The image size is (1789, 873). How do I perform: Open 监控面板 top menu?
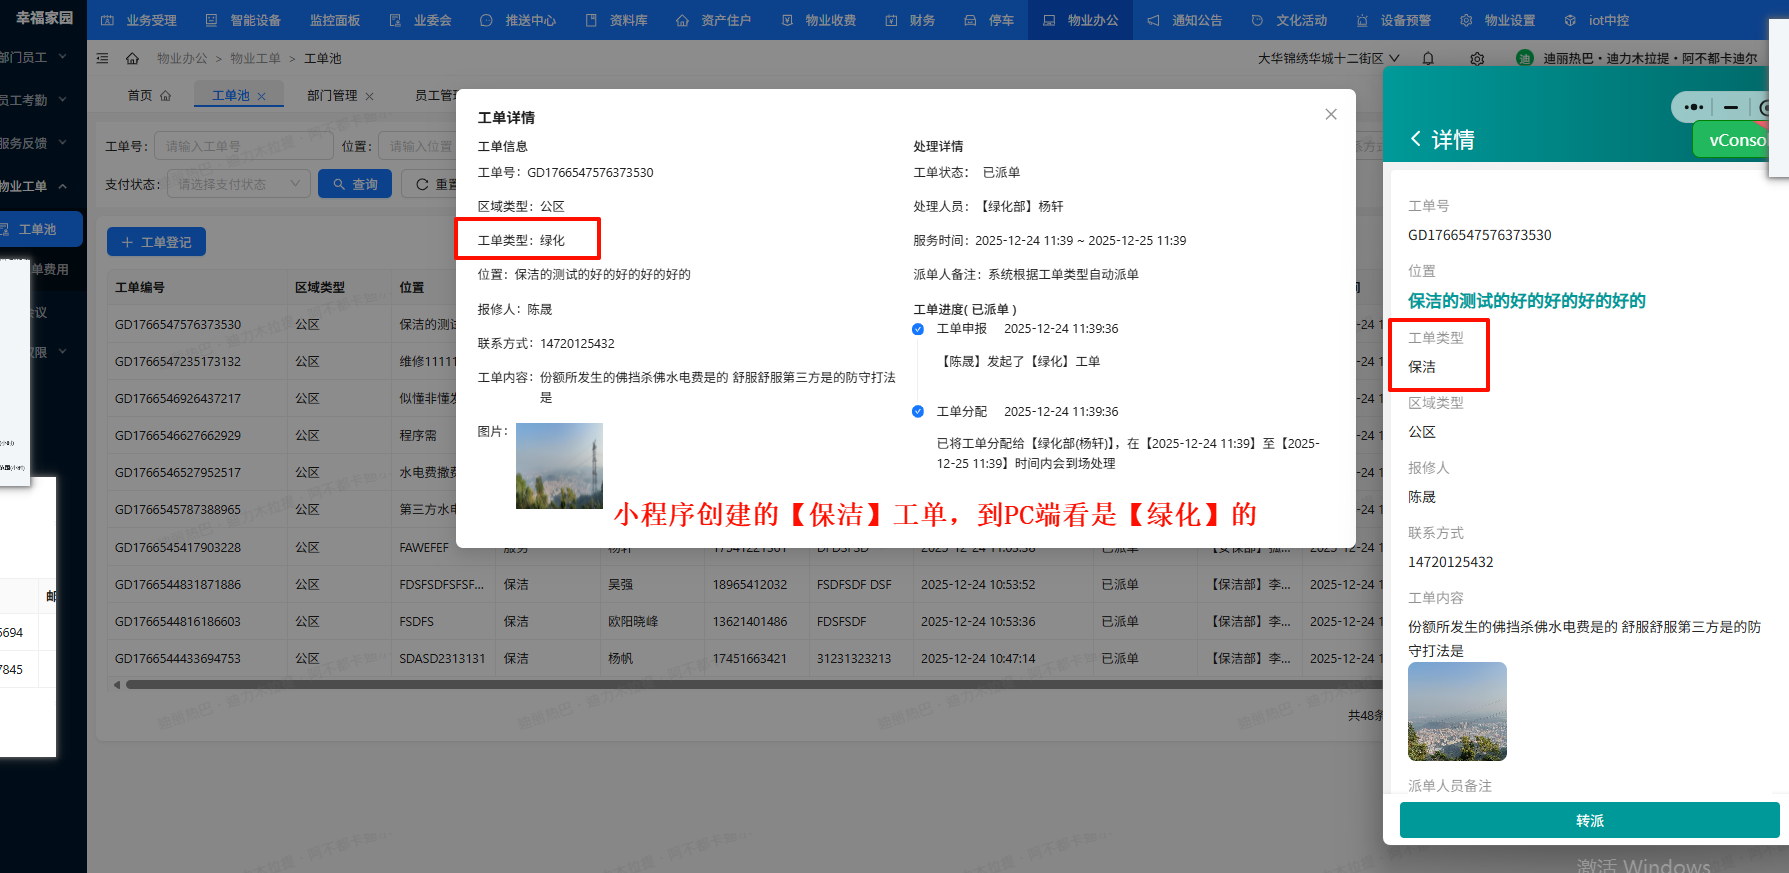[x=334, y=20]
